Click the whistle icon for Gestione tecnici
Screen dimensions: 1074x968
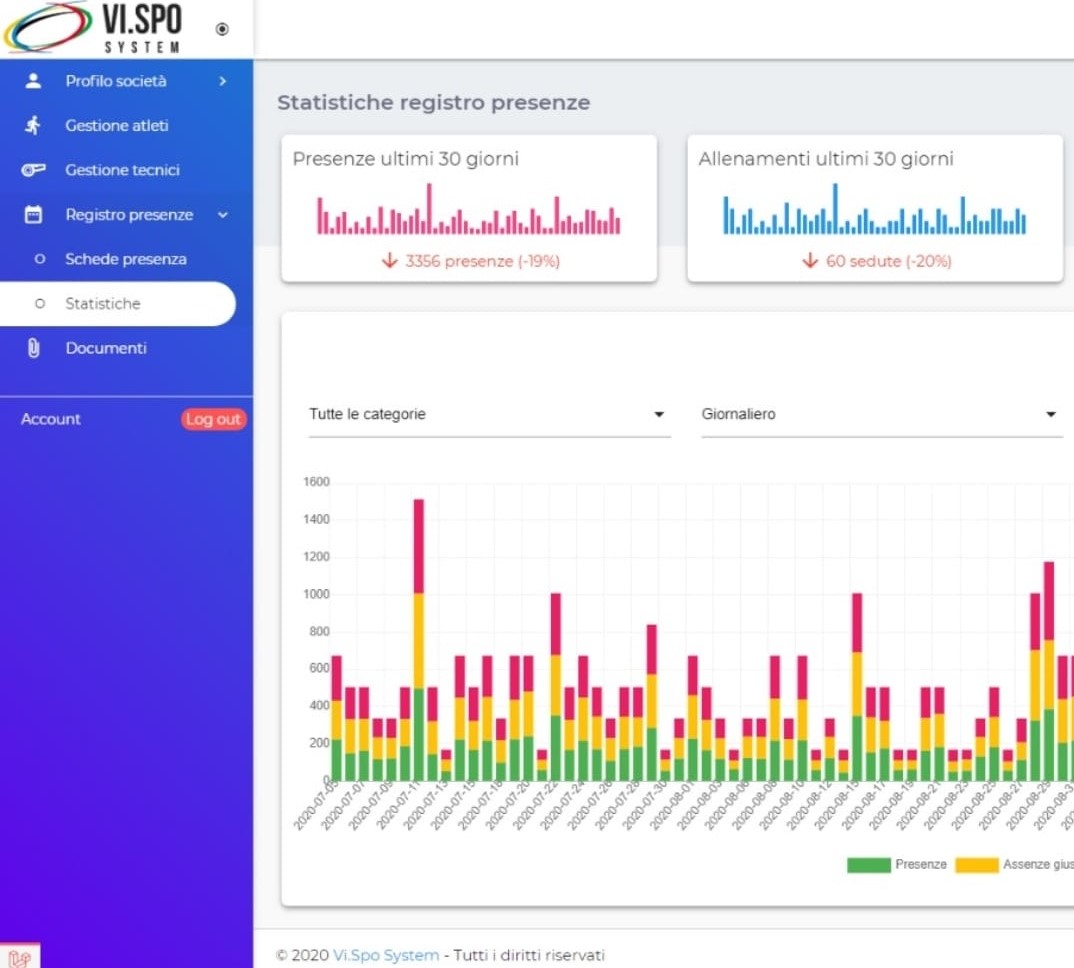(33, 170)
